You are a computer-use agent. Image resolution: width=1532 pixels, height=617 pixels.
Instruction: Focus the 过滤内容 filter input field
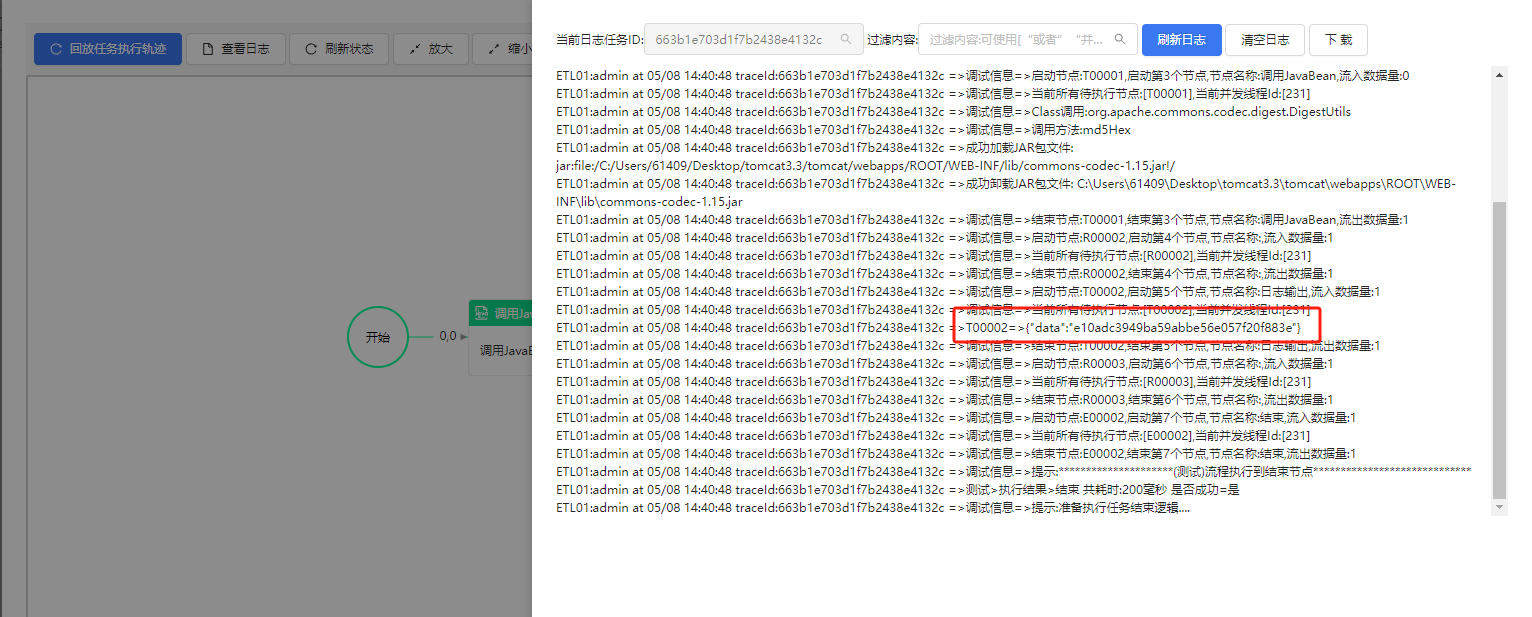(1028, 40)
